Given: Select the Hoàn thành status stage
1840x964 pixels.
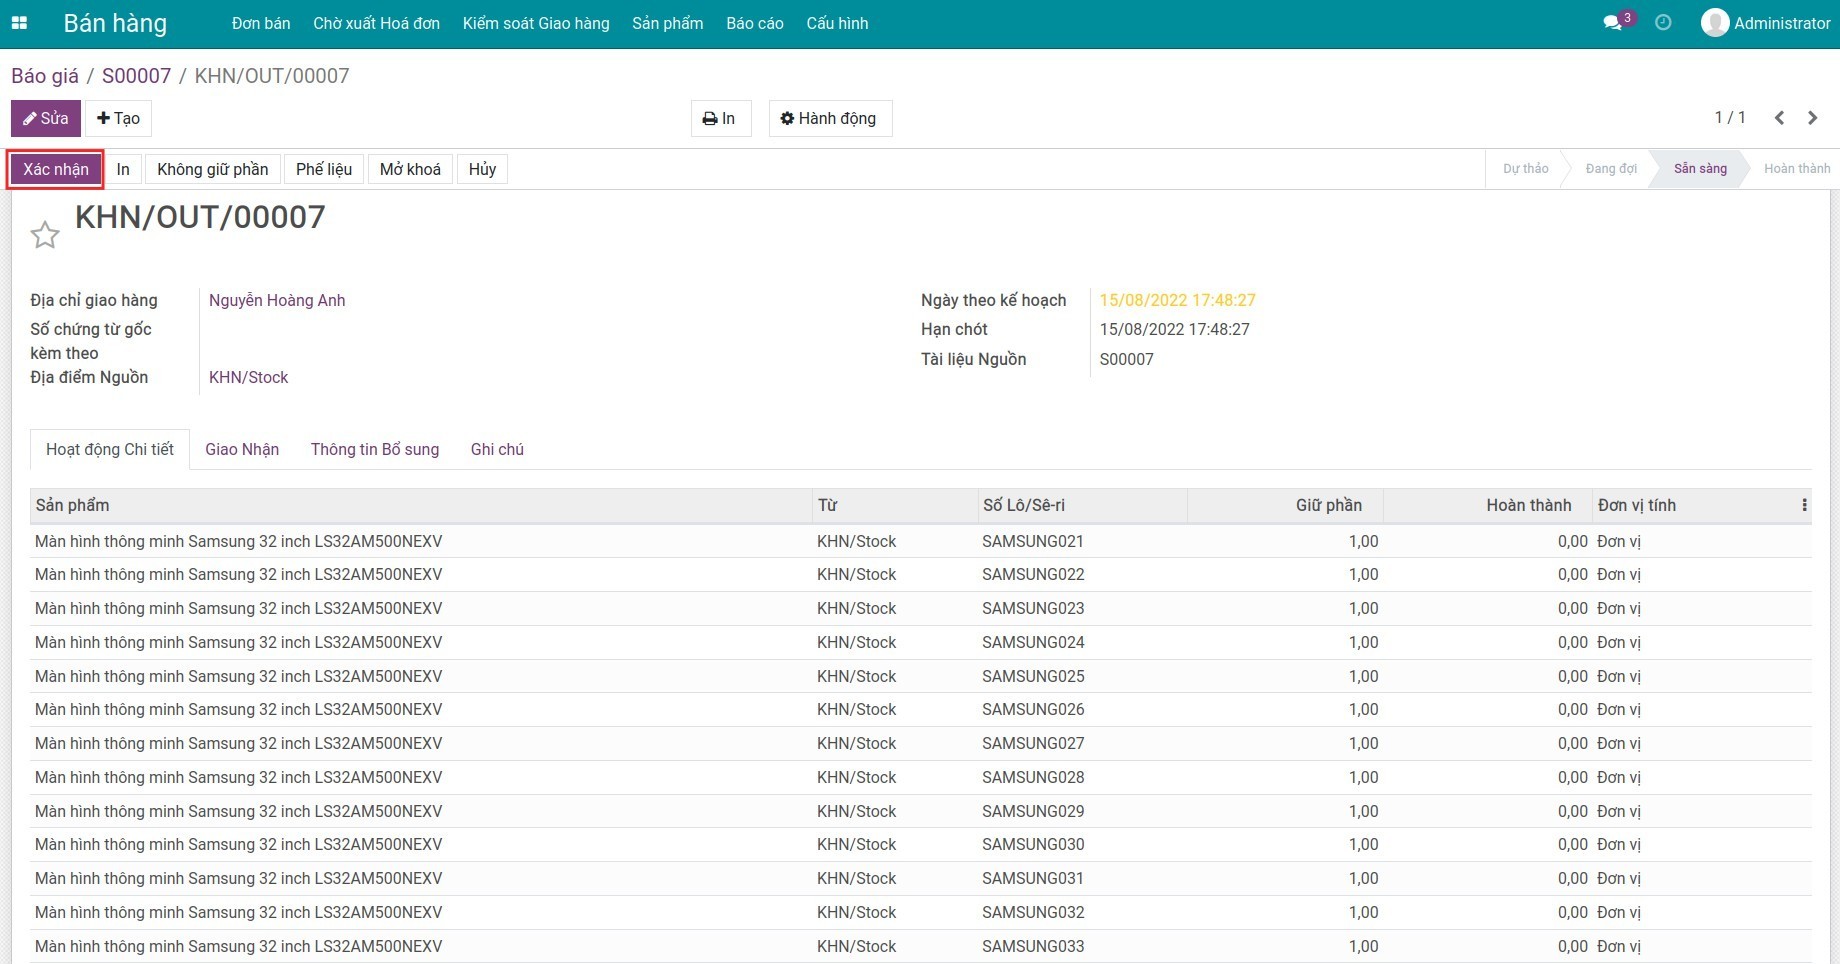Looking at the screenshot, I should click(x=1796, y=168).
